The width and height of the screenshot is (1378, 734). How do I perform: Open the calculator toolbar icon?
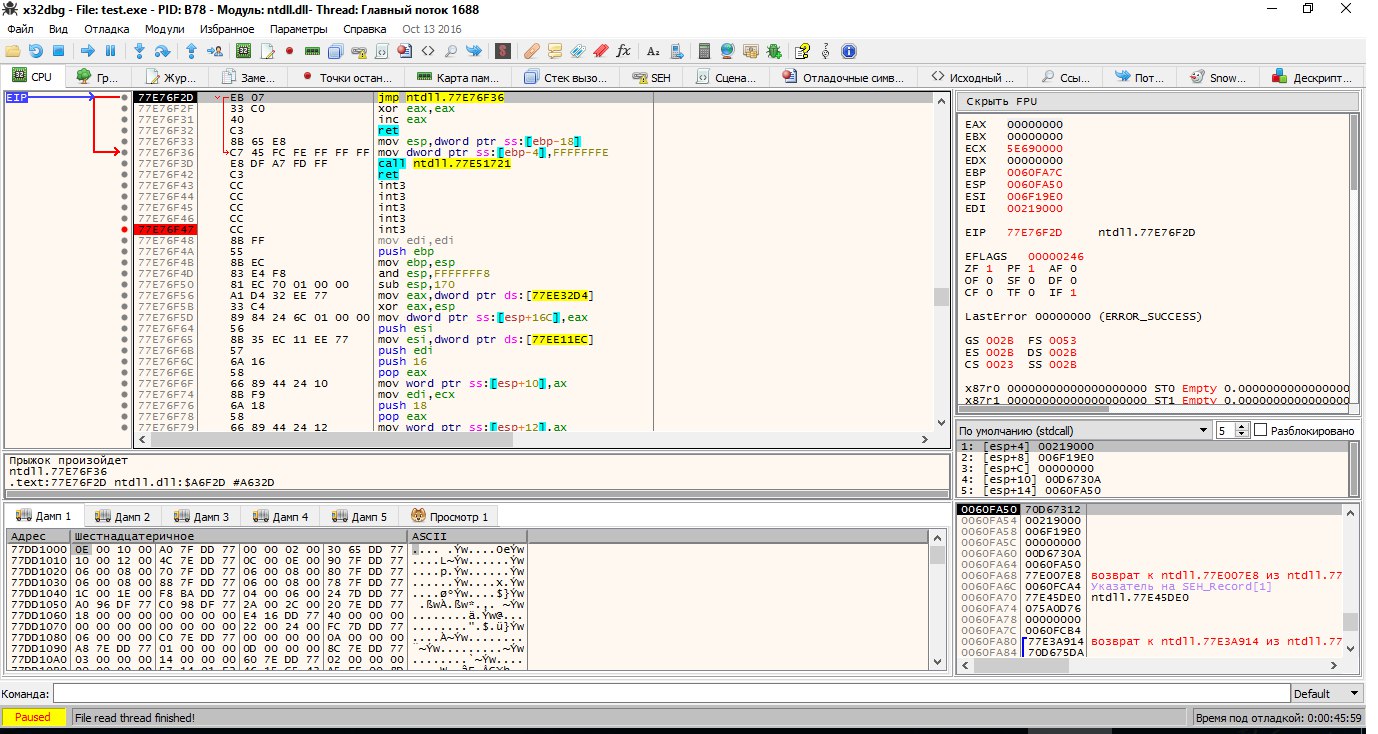coord(704,50)
